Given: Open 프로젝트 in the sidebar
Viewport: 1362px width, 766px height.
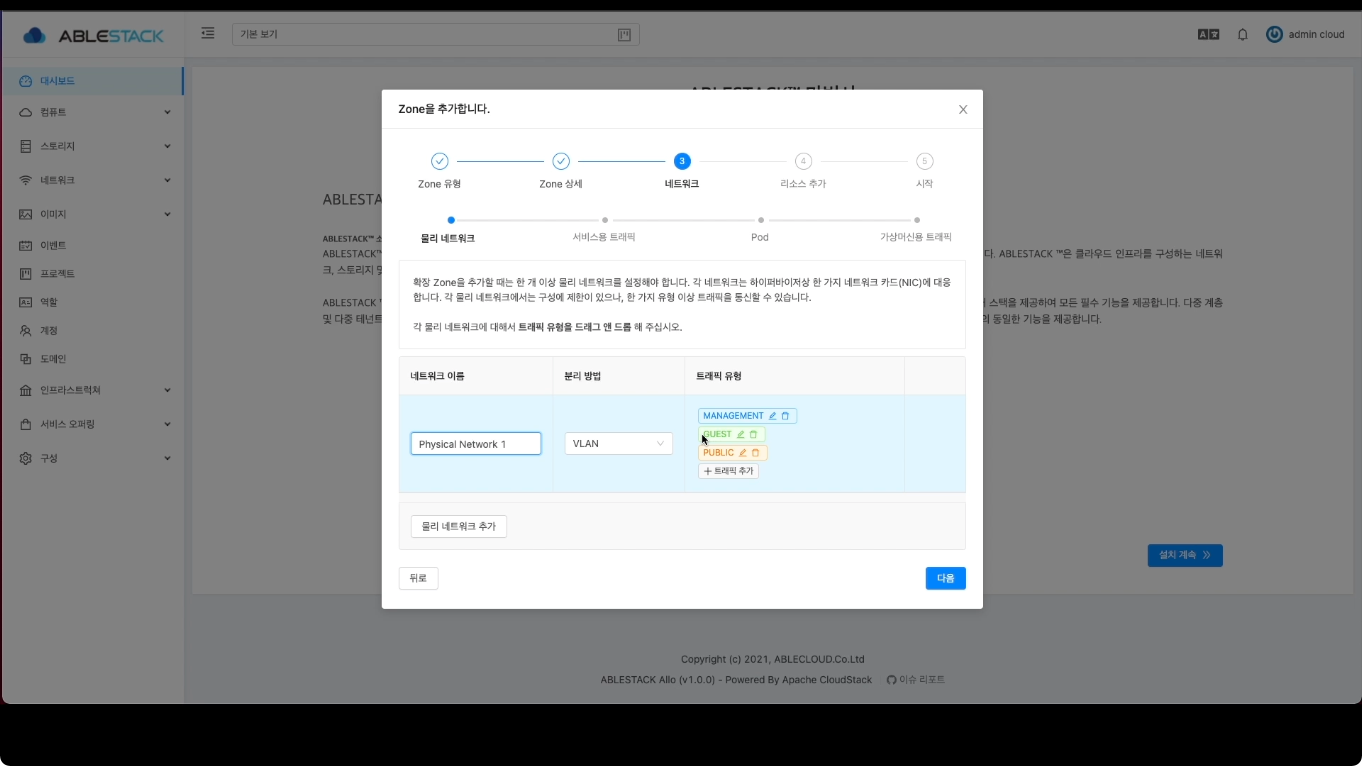Looking at the screenshot, I should pyautogui.click(x=92, y=273).
